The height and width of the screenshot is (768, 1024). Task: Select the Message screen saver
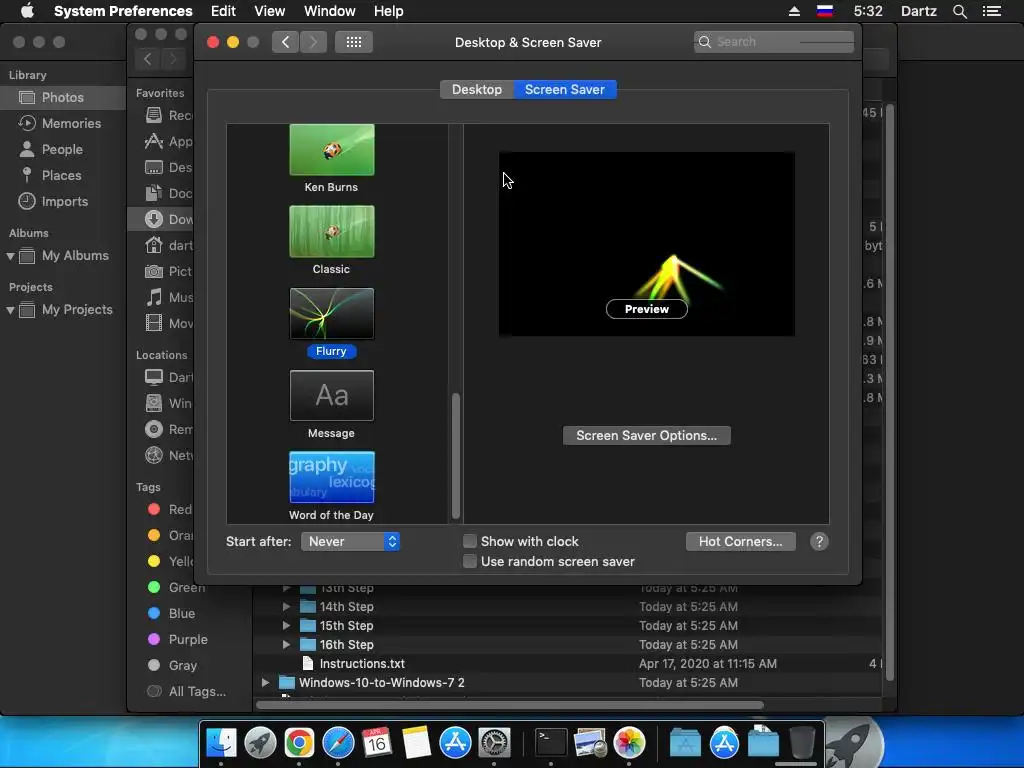pyautogui.click(x=332, y=396)
